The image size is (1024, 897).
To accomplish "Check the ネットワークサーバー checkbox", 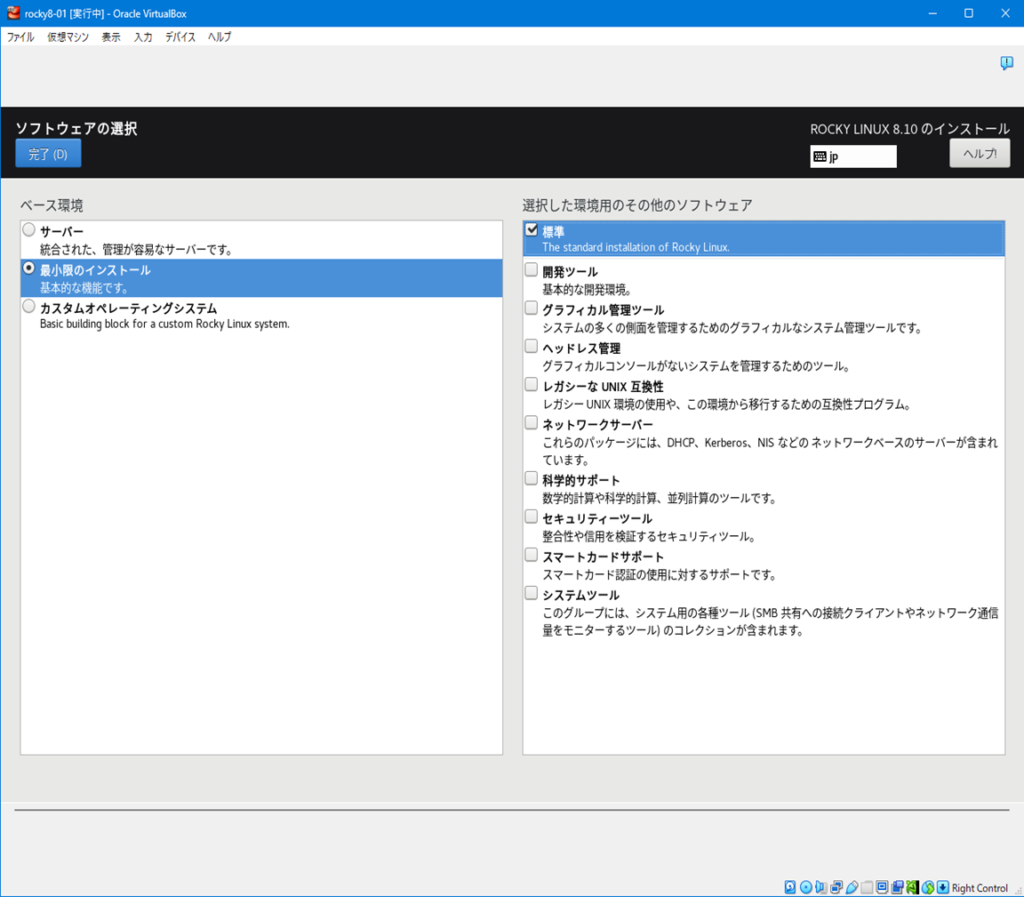I will 532,423.
